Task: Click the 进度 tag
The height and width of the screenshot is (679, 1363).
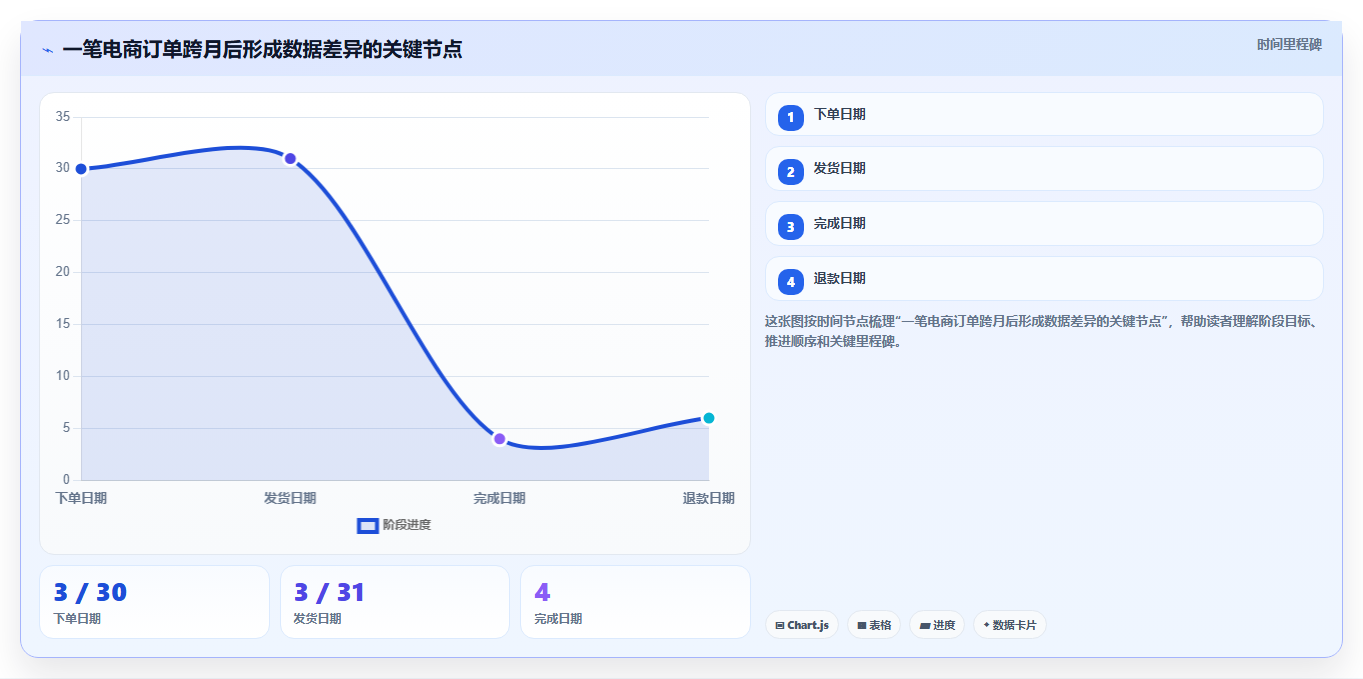Action: pyautogui.click(x=937, y=625)
